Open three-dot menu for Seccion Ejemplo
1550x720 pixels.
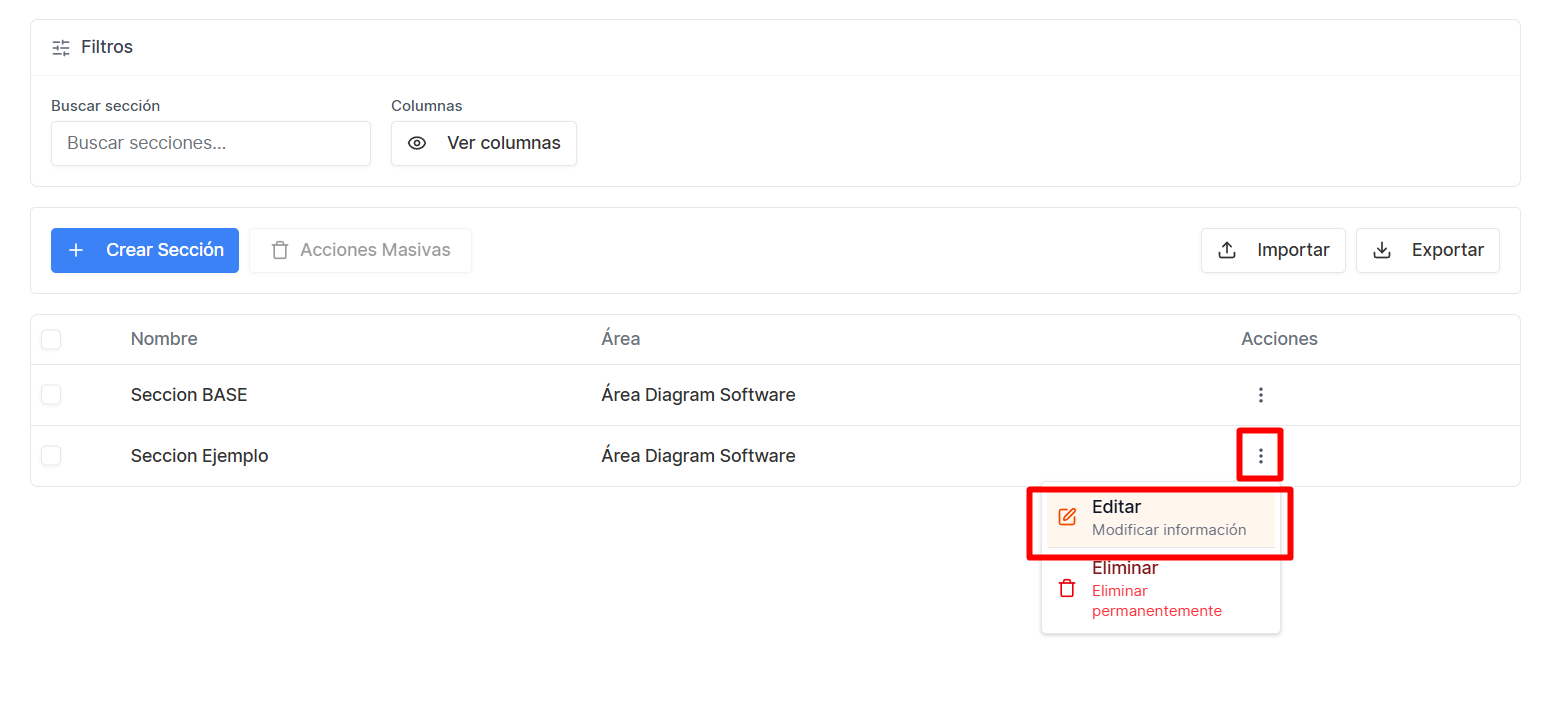point(1261,456)
